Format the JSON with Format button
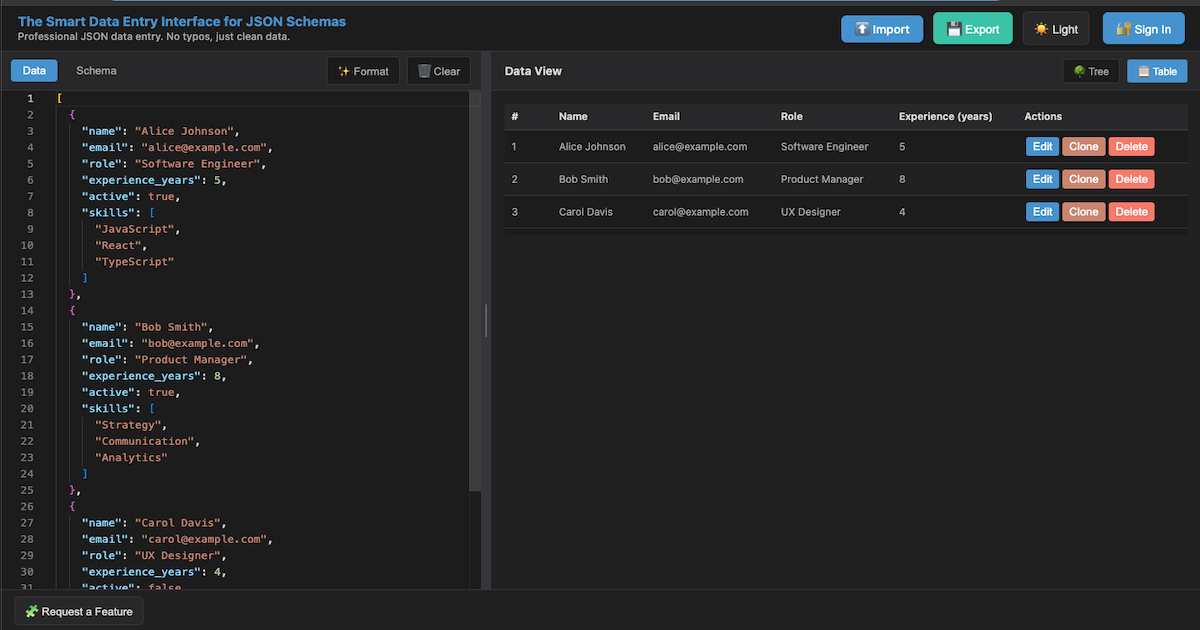This screenshot has width=1200, height=630. (363, 71)
